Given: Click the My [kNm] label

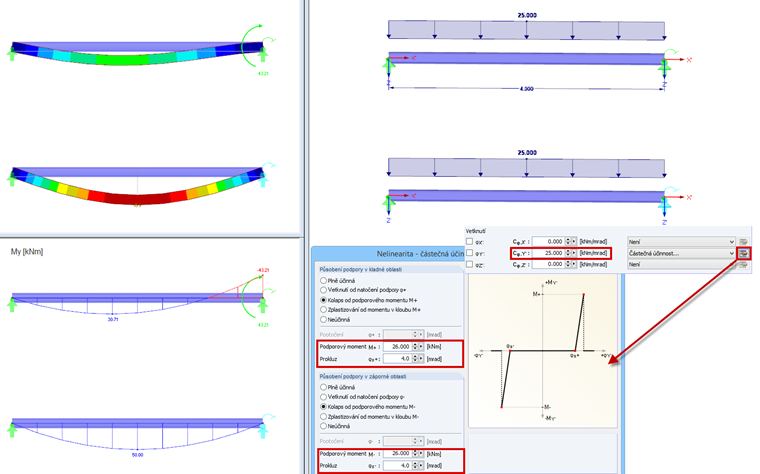Looking at the screenshot, I should coord(27,252).
